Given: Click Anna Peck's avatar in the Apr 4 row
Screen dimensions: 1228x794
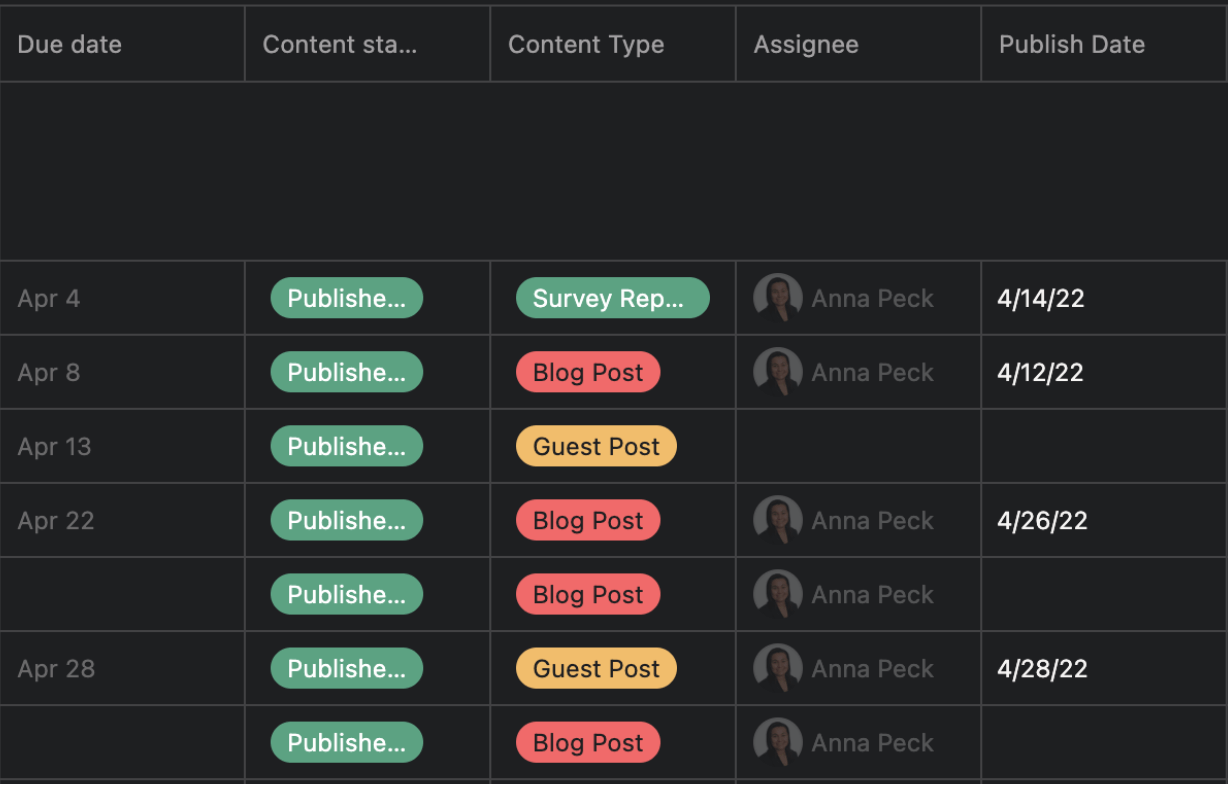Looking at the screenshot, I should [777, 298].
